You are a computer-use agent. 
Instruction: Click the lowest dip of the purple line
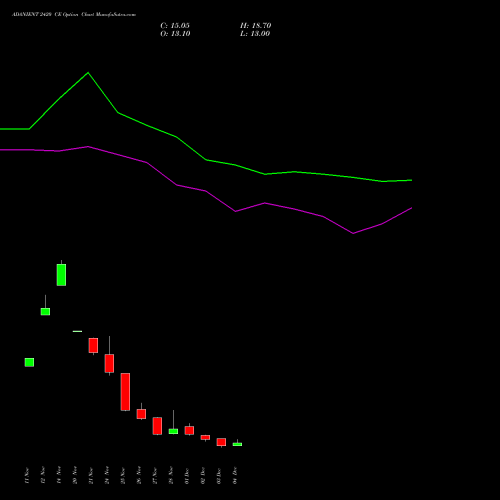[353, 233]
